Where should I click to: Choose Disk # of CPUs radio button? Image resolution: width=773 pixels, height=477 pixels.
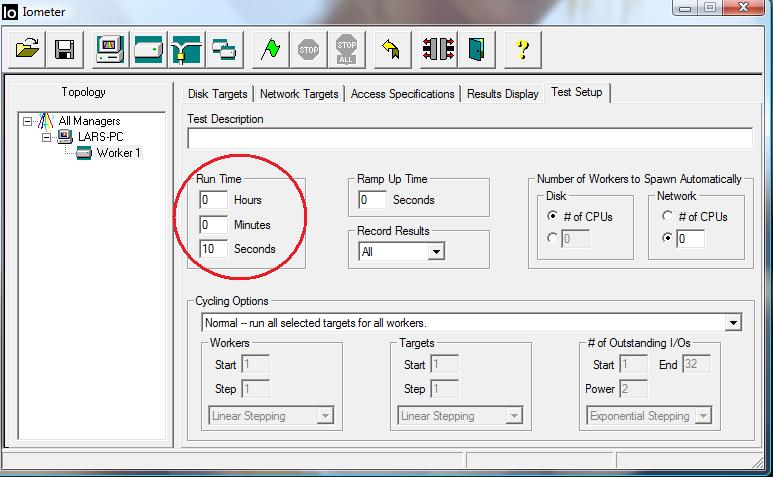[552, 216]
